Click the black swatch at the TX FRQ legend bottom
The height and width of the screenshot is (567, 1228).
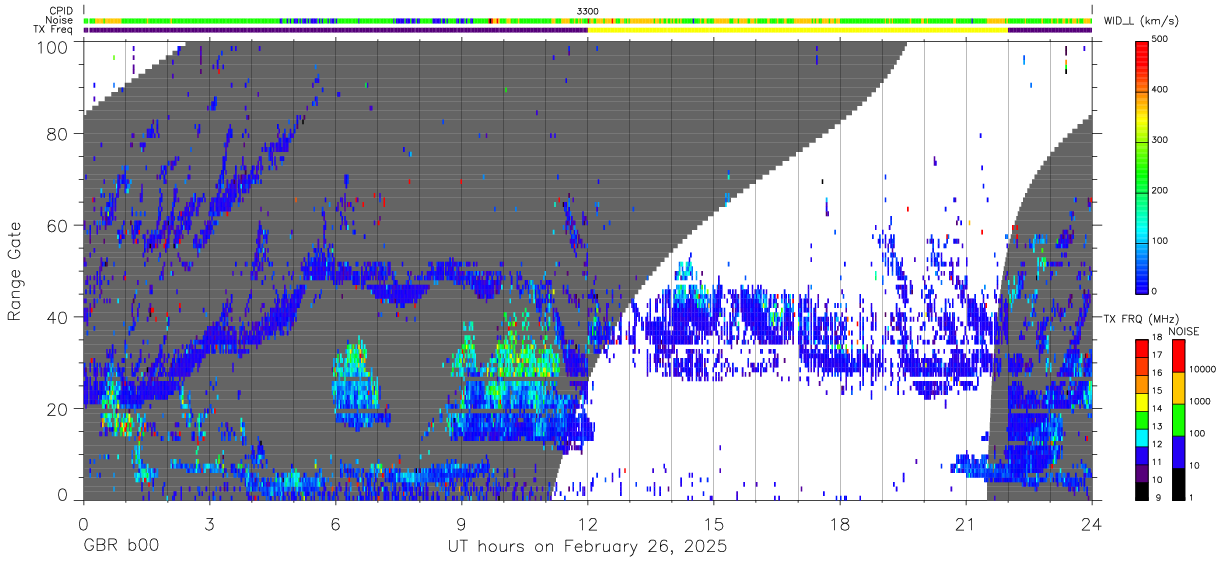click(x=1143, y=491)
